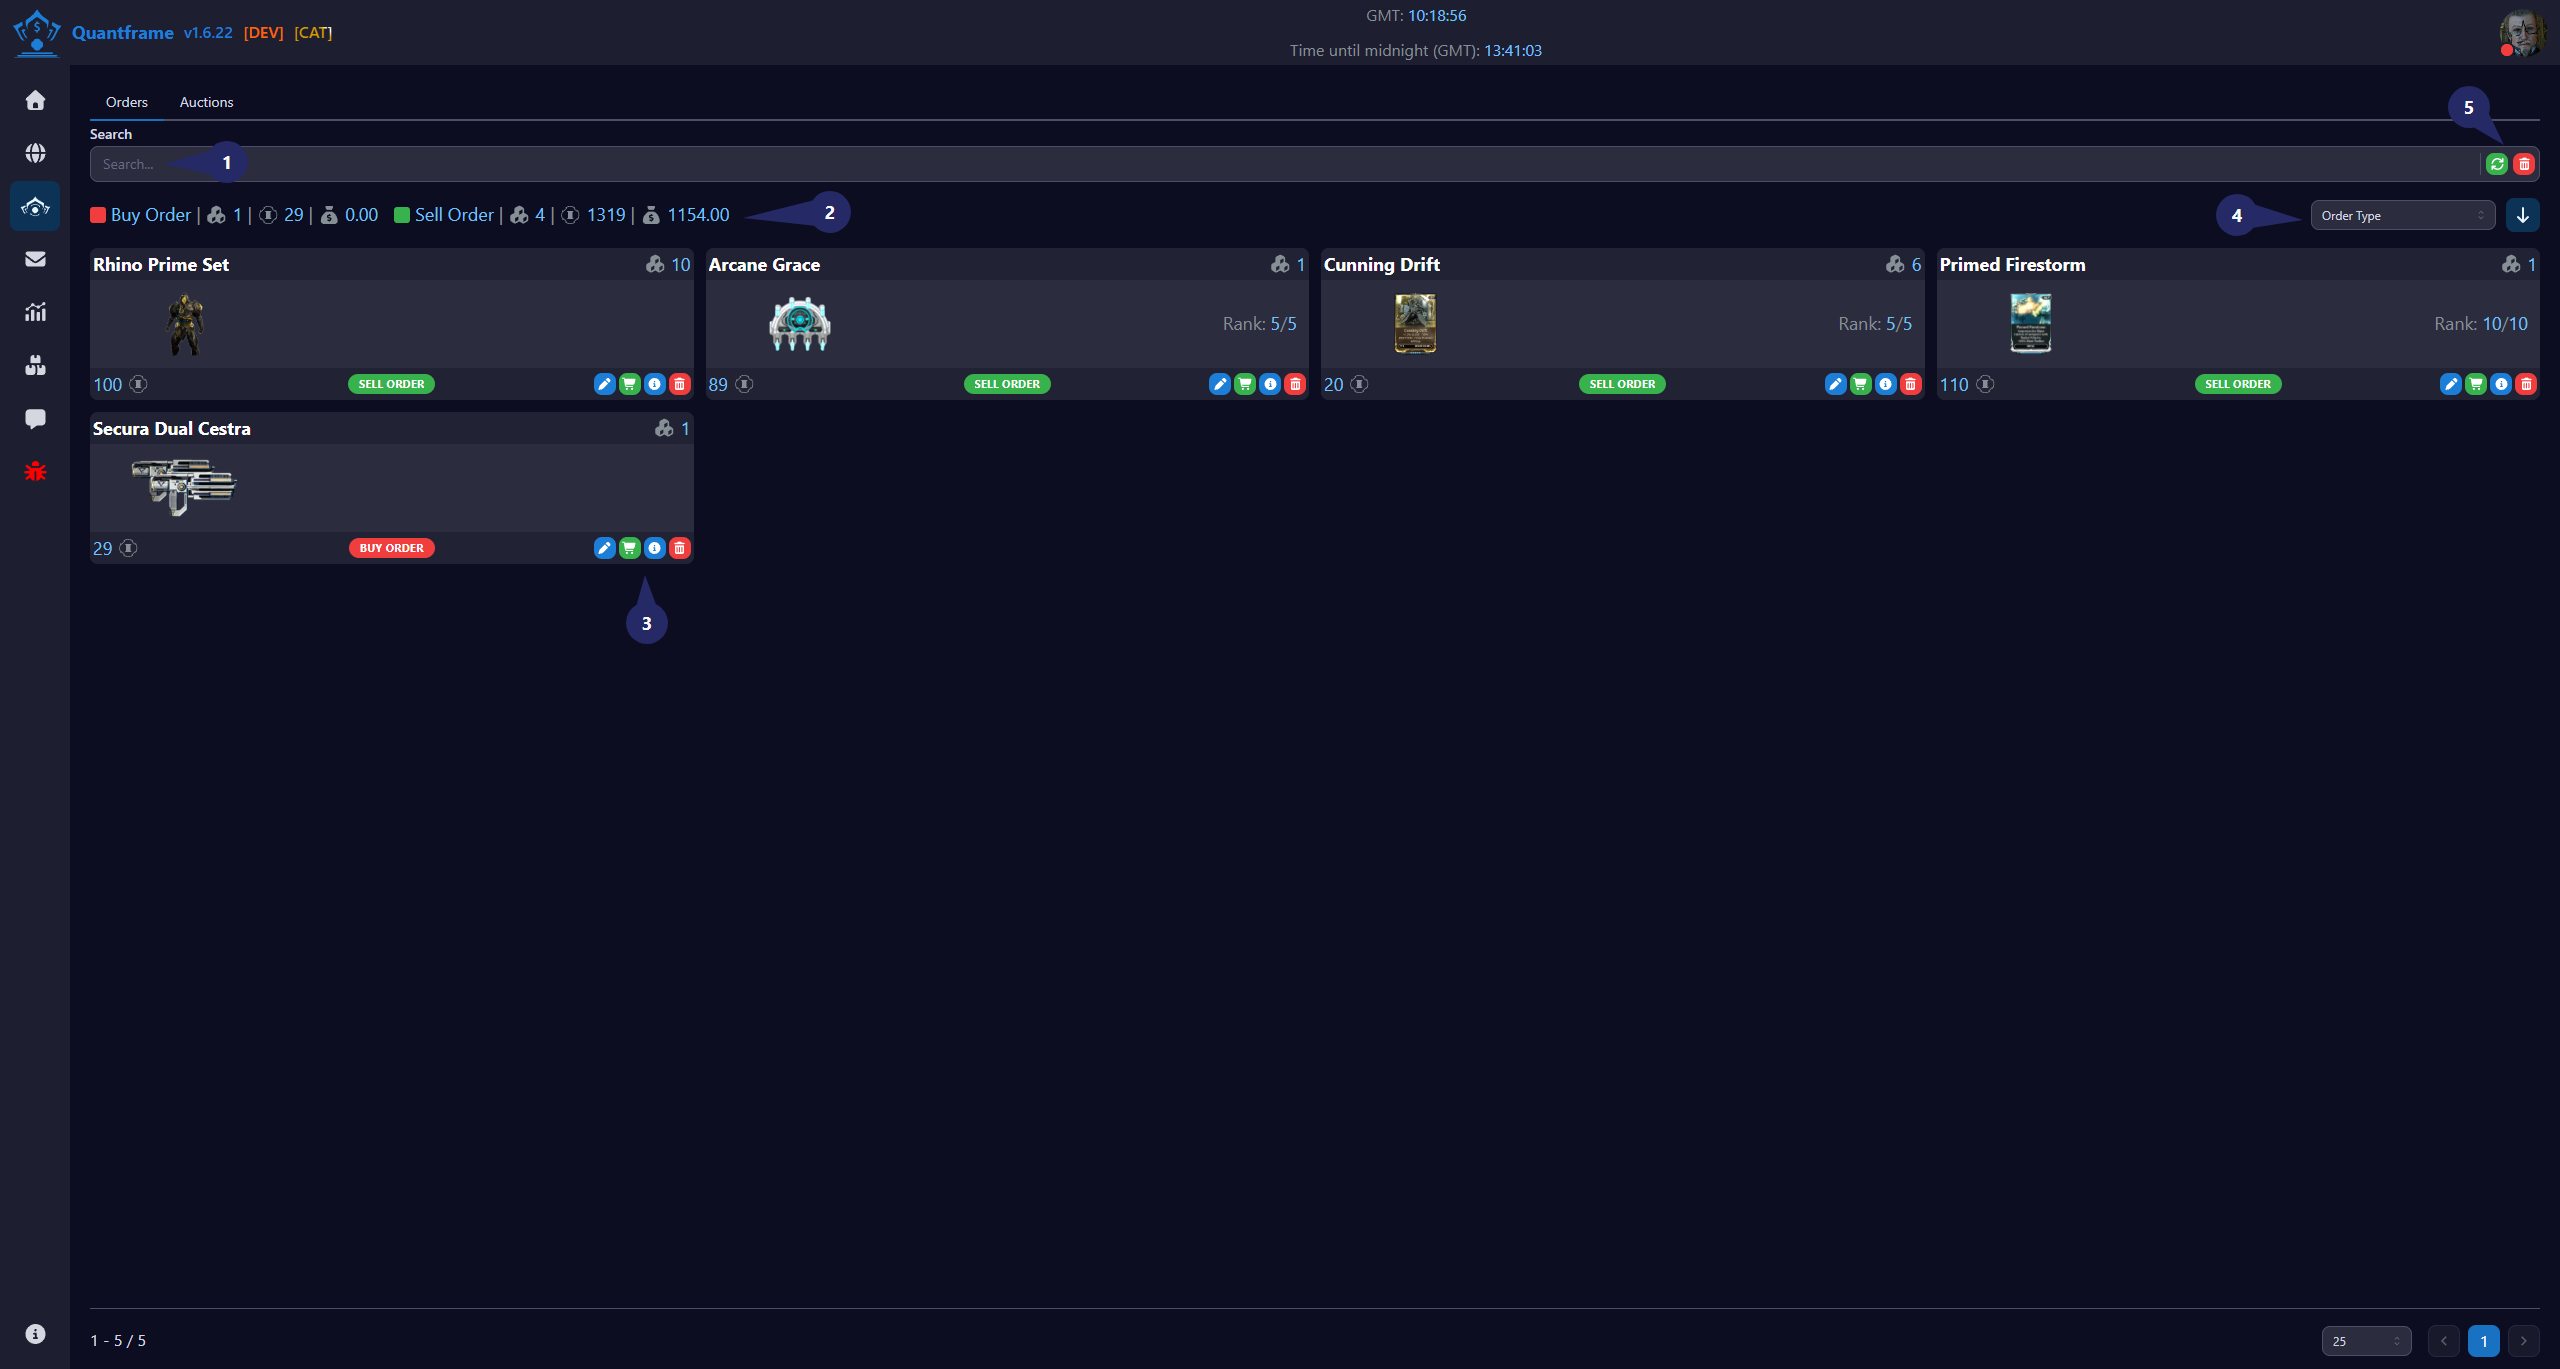Toggle the Buy Order filter
Screen dimensions: 2560x1369
140,215
